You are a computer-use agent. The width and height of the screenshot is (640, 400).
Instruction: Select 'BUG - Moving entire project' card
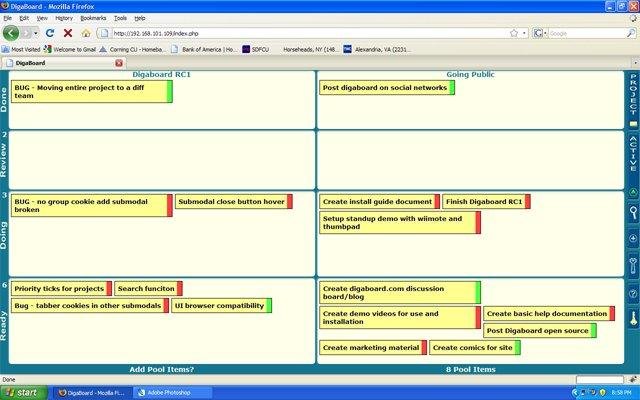click(x=92, y=91)
